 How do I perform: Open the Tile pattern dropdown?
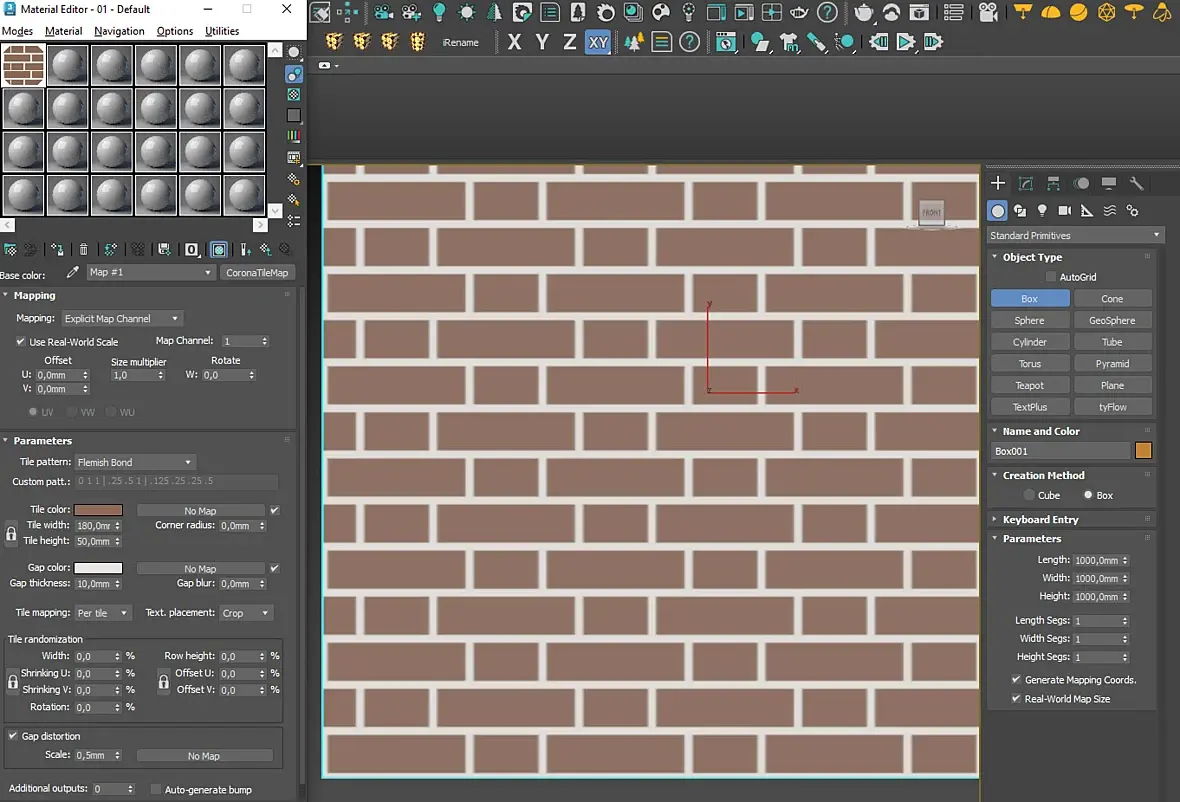pyautogui.click(x=135, y=463)
